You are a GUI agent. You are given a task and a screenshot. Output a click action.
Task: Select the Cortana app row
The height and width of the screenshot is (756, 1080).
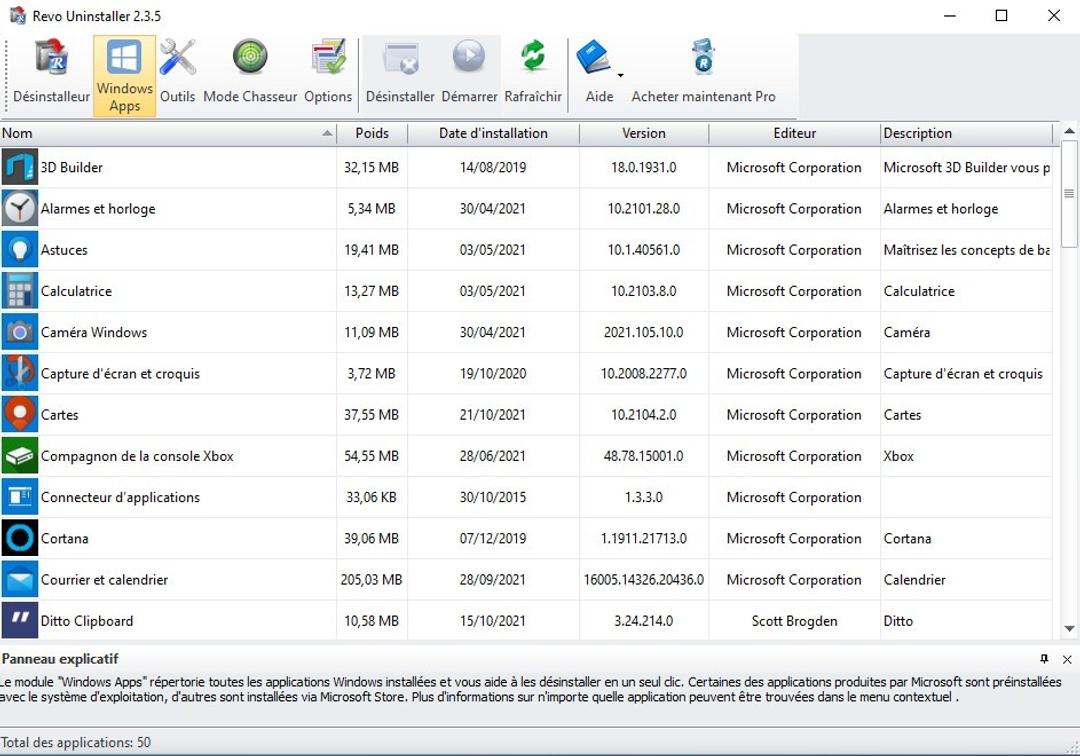pyautogui.click(x=64, y=538)
